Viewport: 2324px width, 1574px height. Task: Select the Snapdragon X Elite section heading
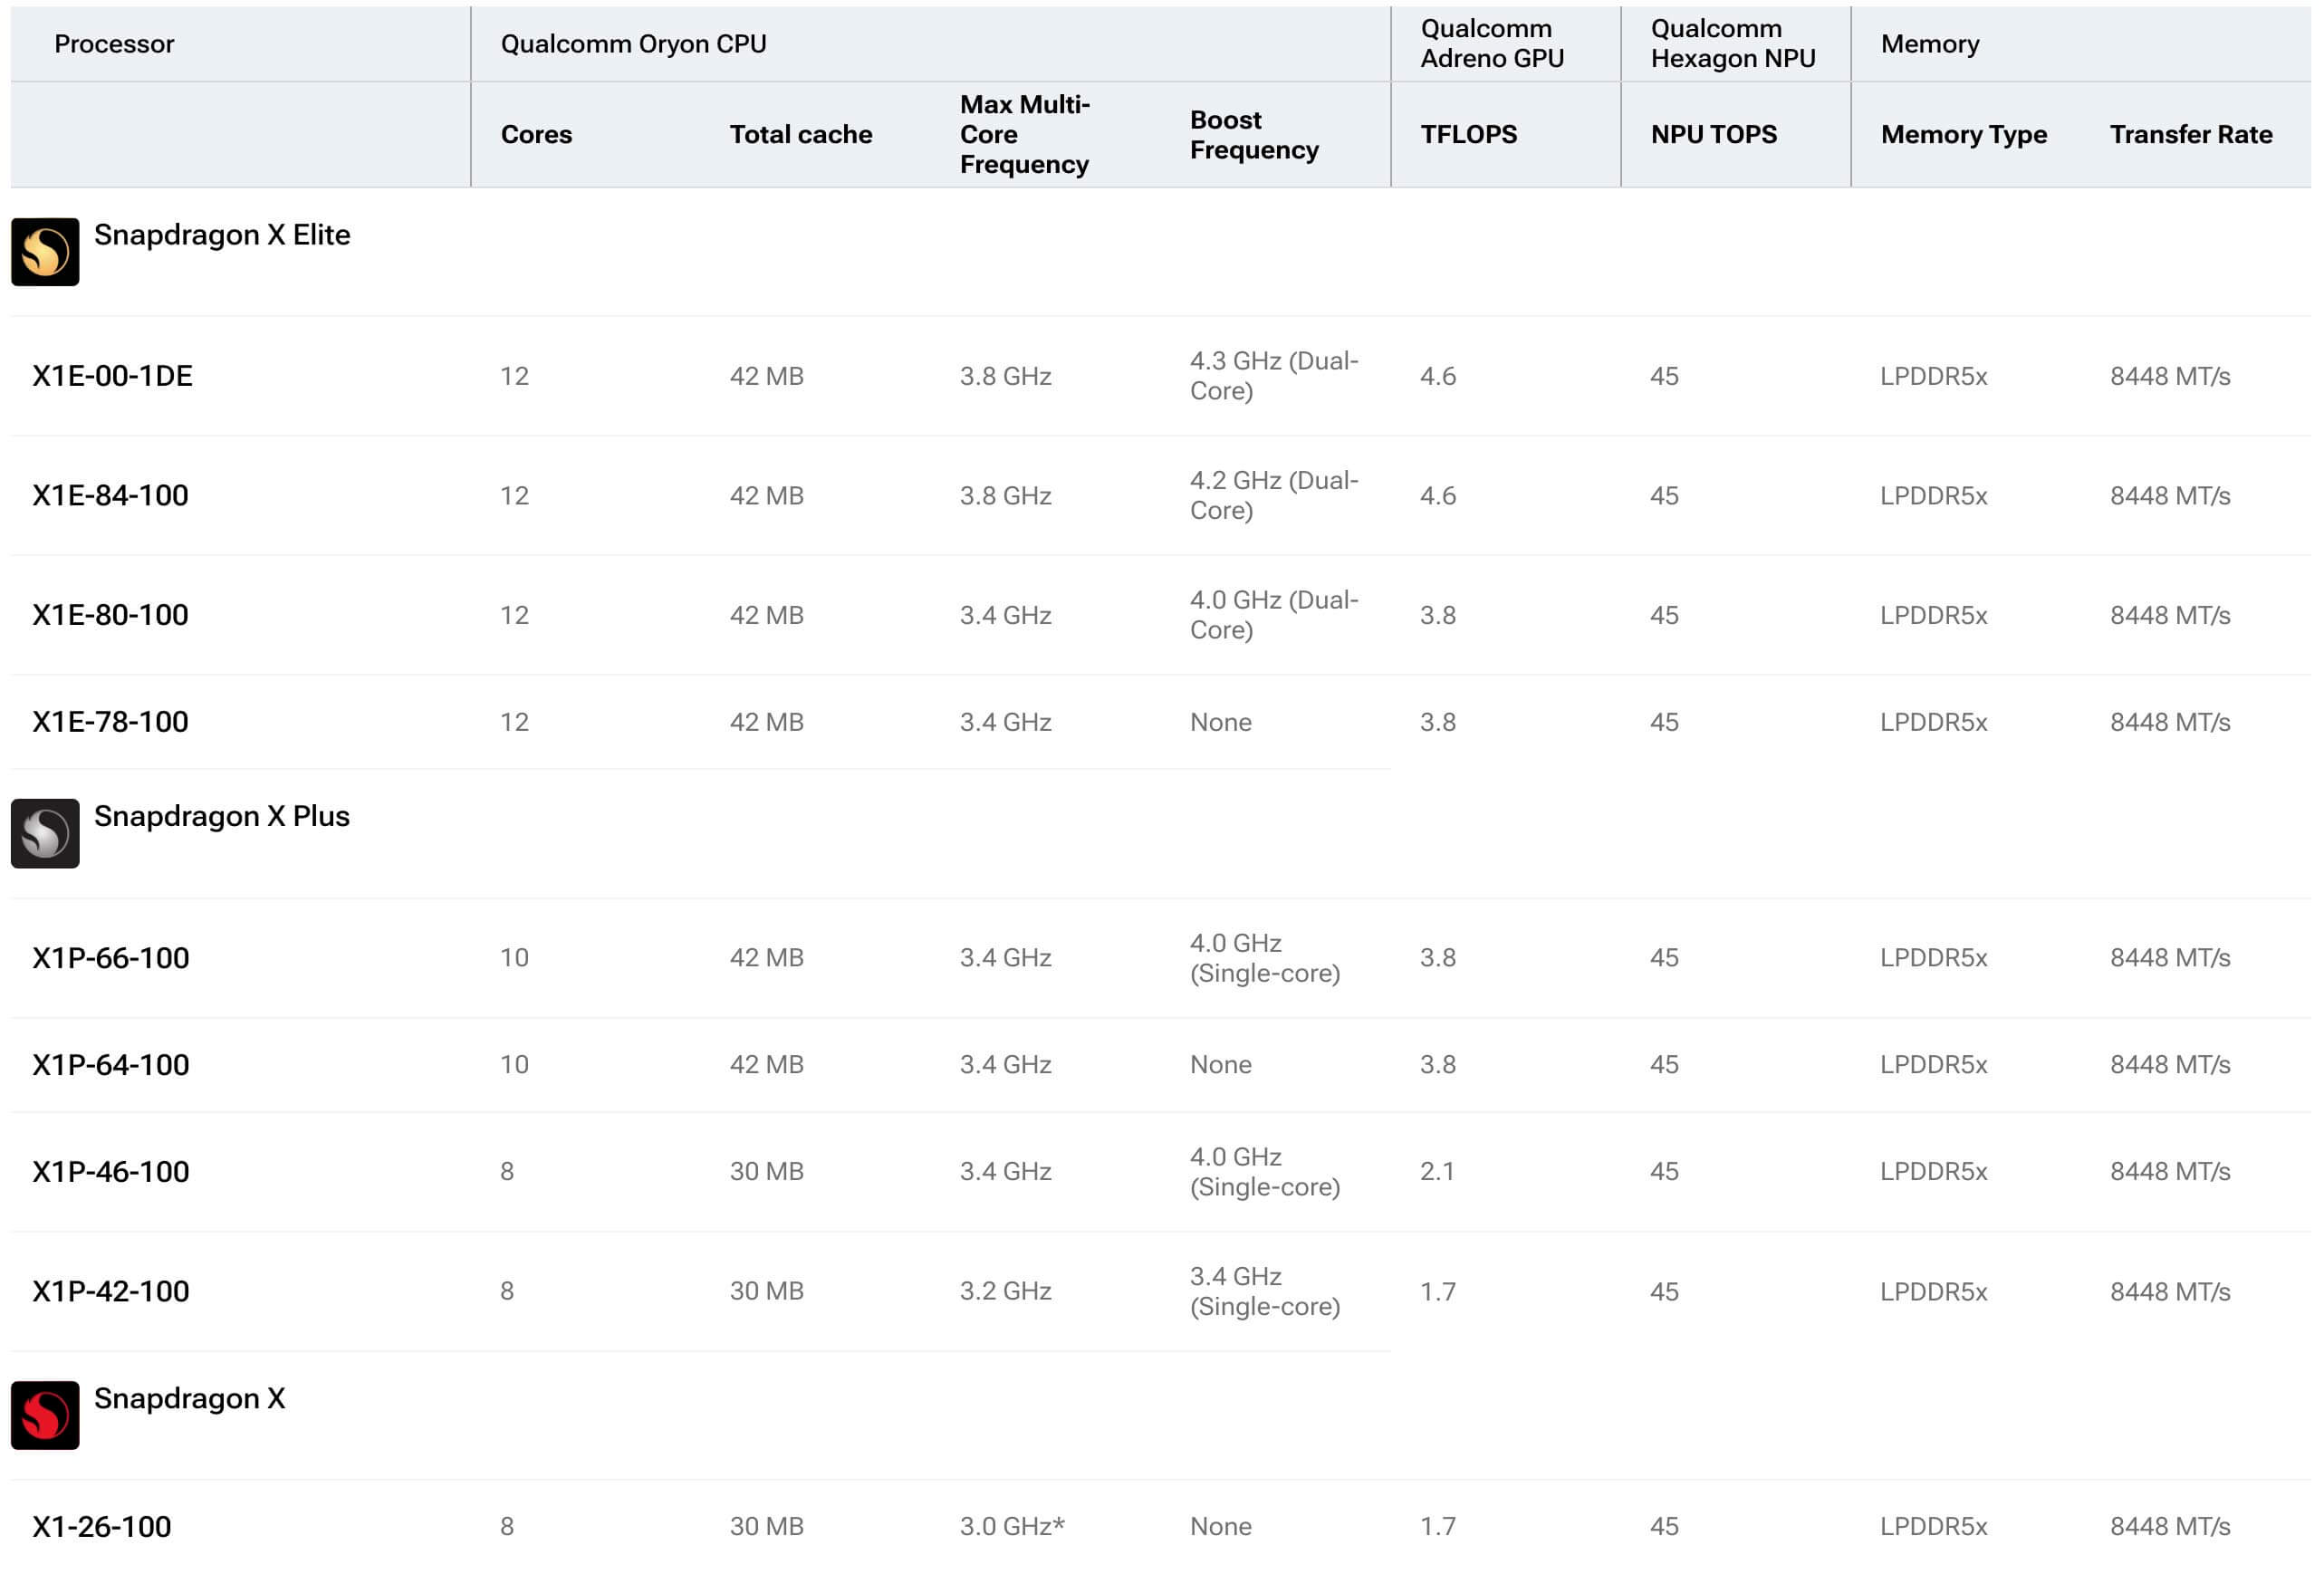222,235
